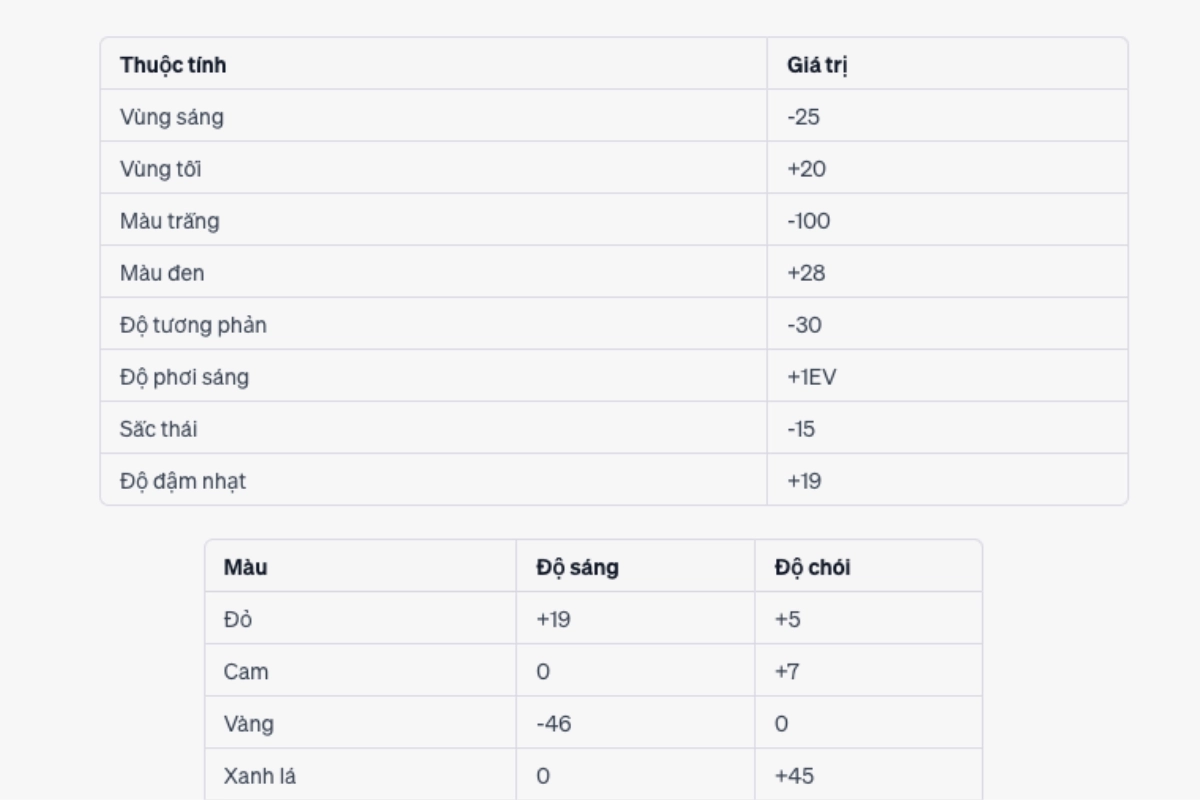Click the "Màu đen" row label
The image size is (1200, 800).
click(163, 273)
